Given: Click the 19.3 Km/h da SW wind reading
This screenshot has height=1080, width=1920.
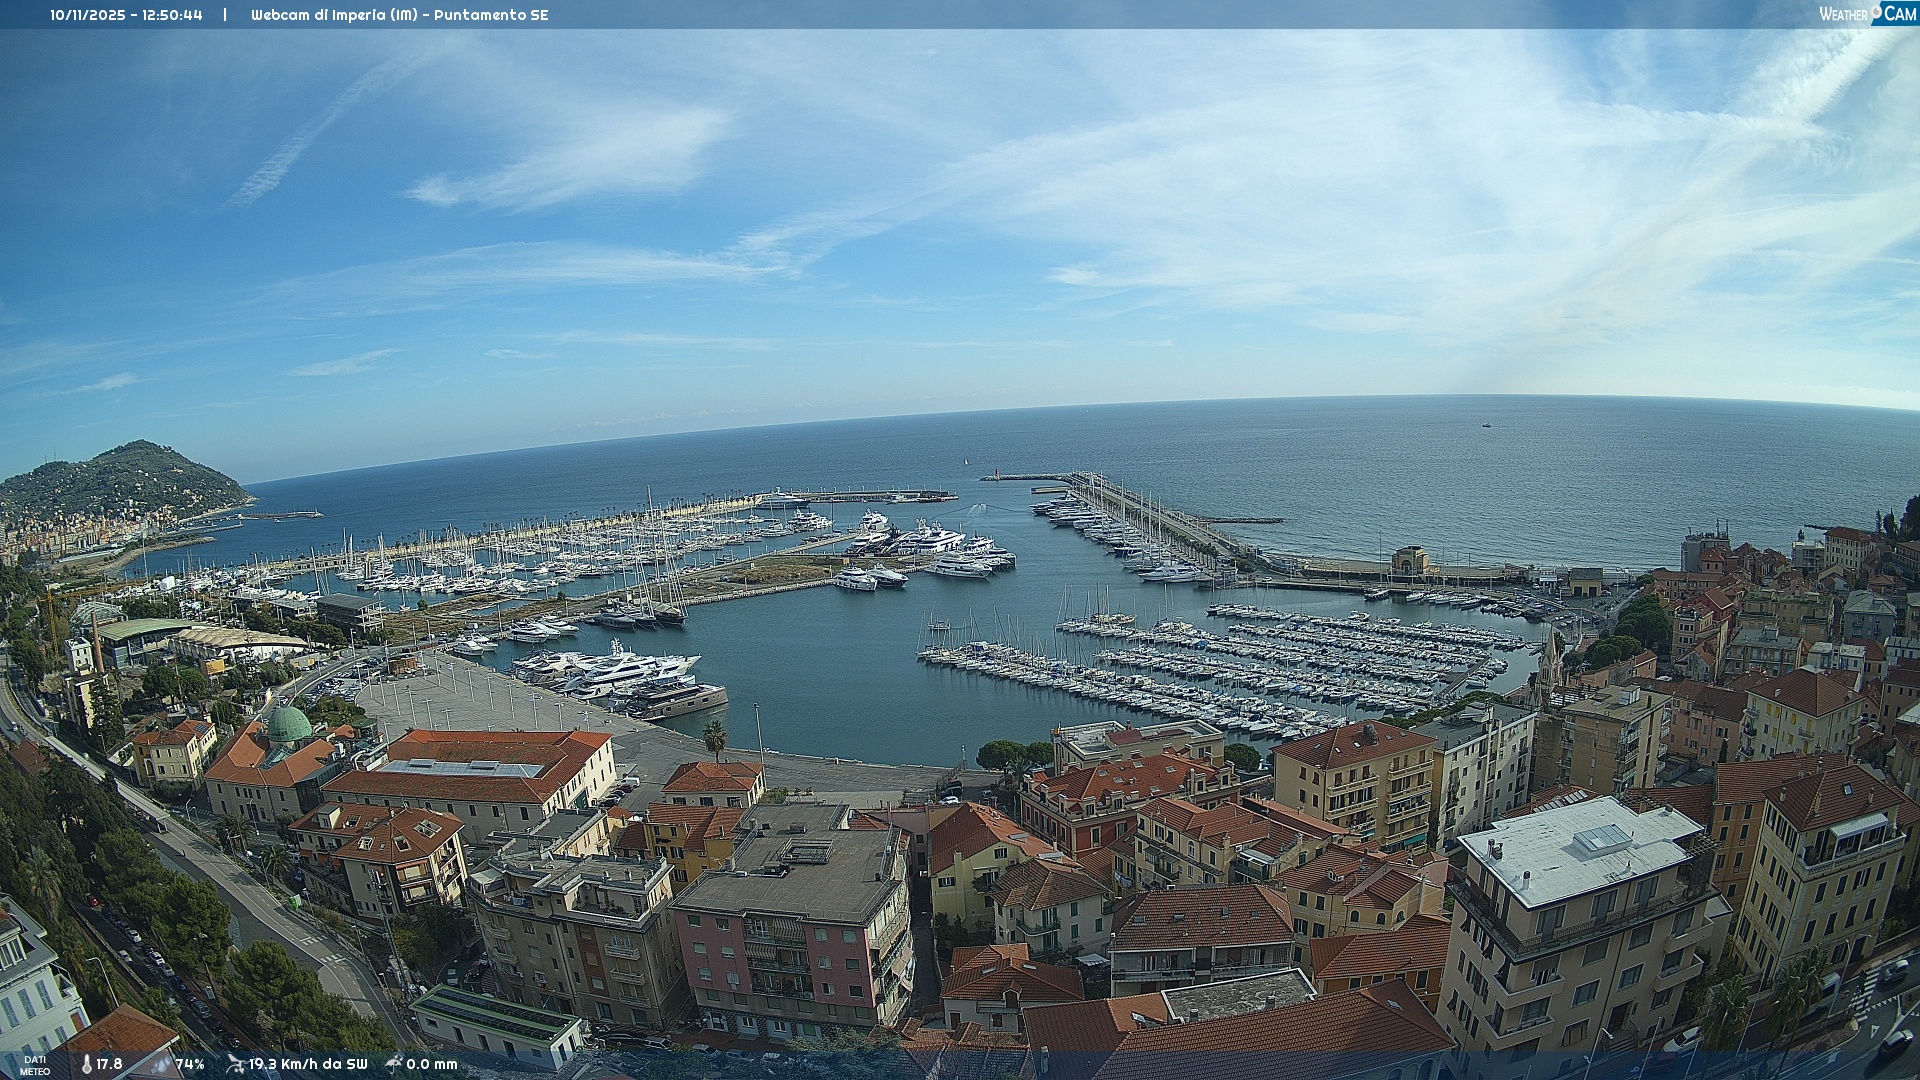Looking at the screenshot, I should click(308, 1064).
